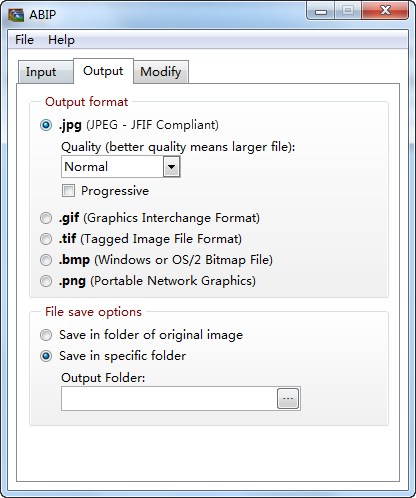Screen dimensions: 416x498
Task: Close the ABIP window
Action: point(385,11)
